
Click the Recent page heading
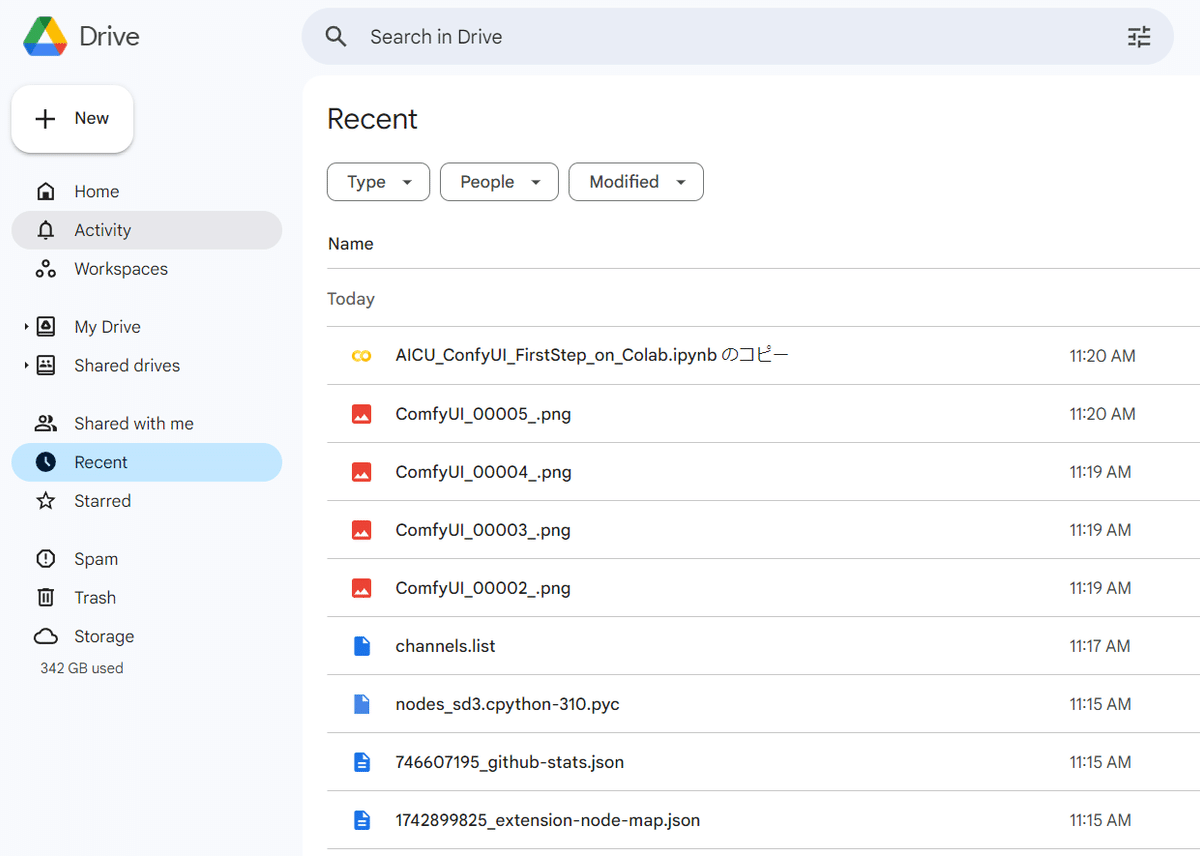(x=372, y=119)
